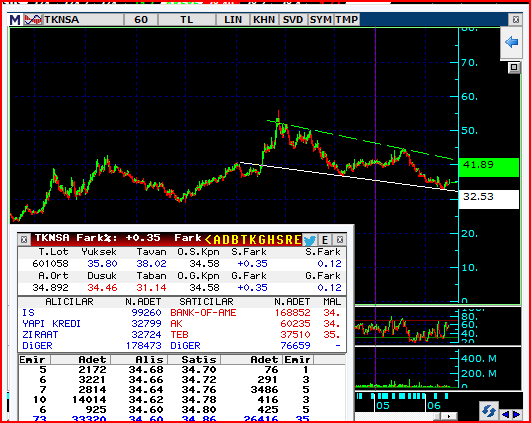Viewport: 531px width, 423px height.
Task: Click the 34.70 ask price
Action: click(199, 369)
